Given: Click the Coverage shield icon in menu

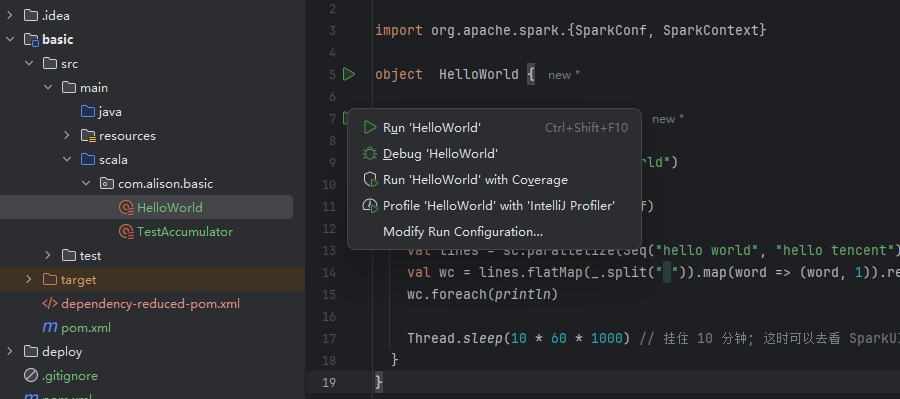Looking at the screenshot, I should [x=370, y=180].
